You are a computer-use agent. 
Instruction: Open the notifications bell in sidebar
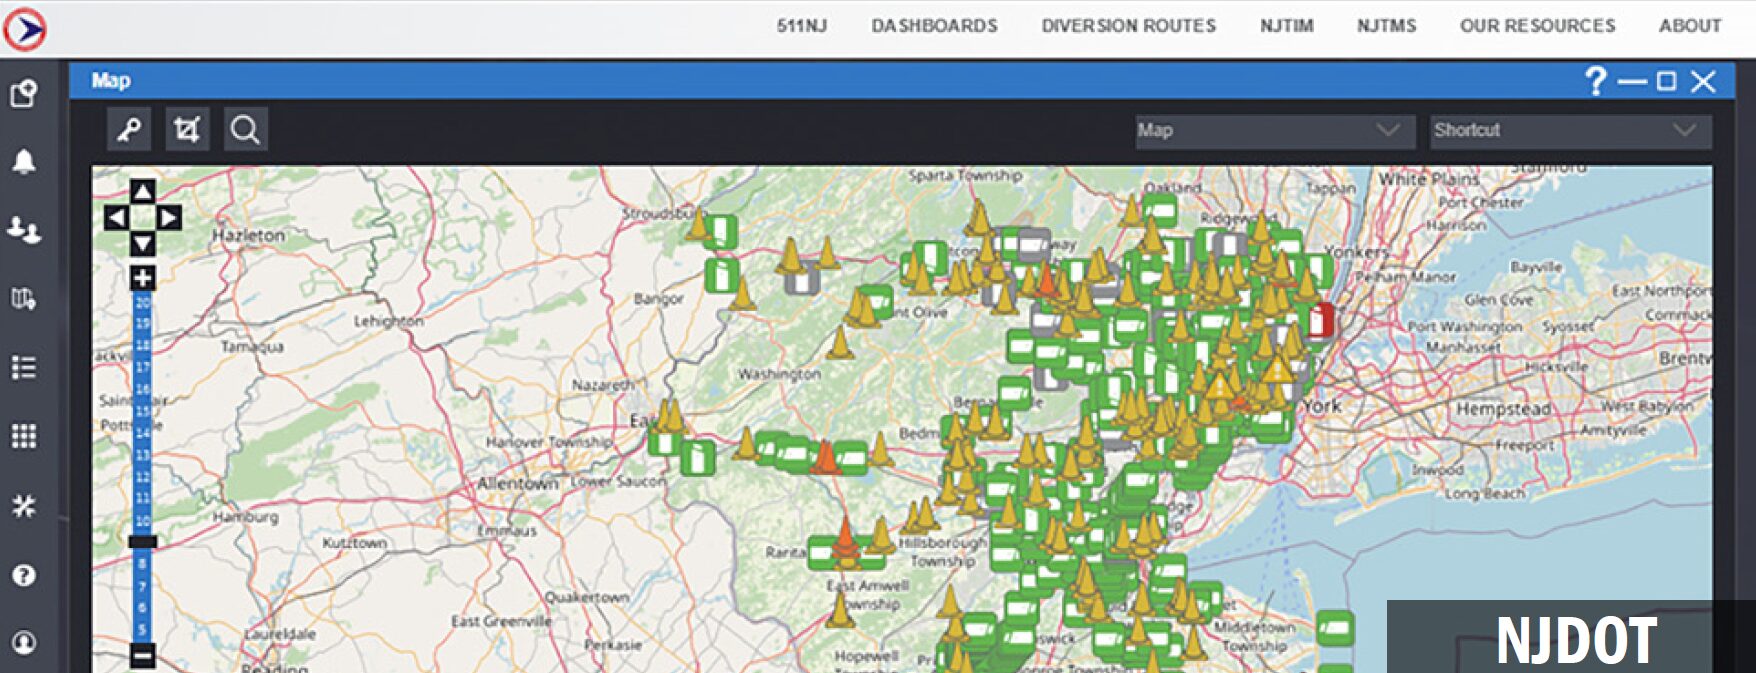click(24, 161)
